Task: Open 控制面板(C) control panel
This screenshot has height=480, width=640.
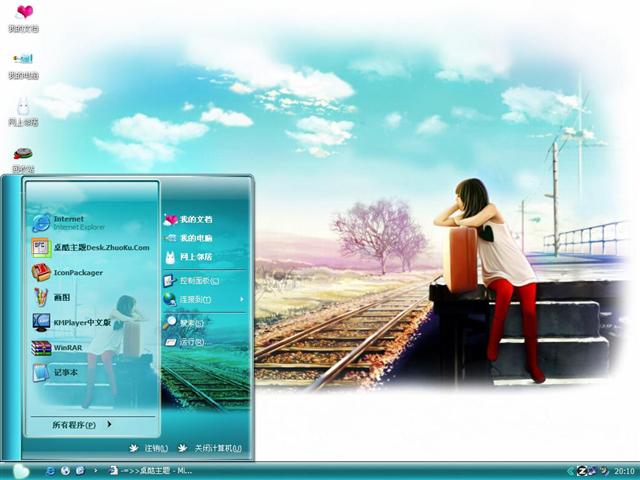Action: point(191,281)
